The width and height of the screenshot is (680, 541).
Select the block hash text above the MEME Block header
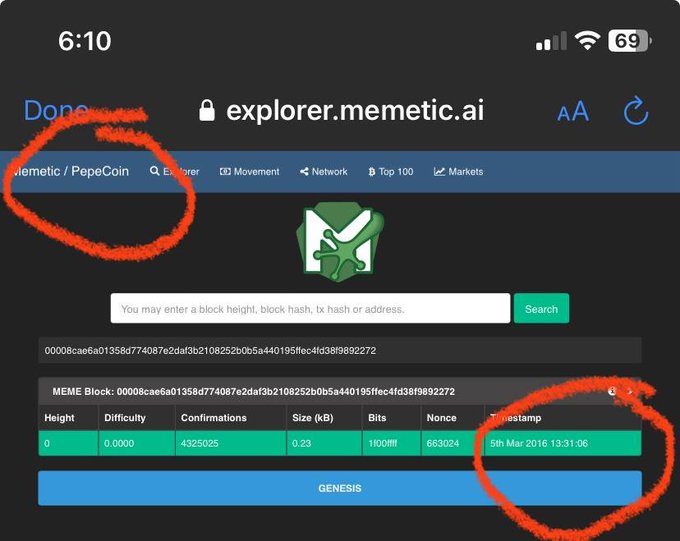[210, 351]
